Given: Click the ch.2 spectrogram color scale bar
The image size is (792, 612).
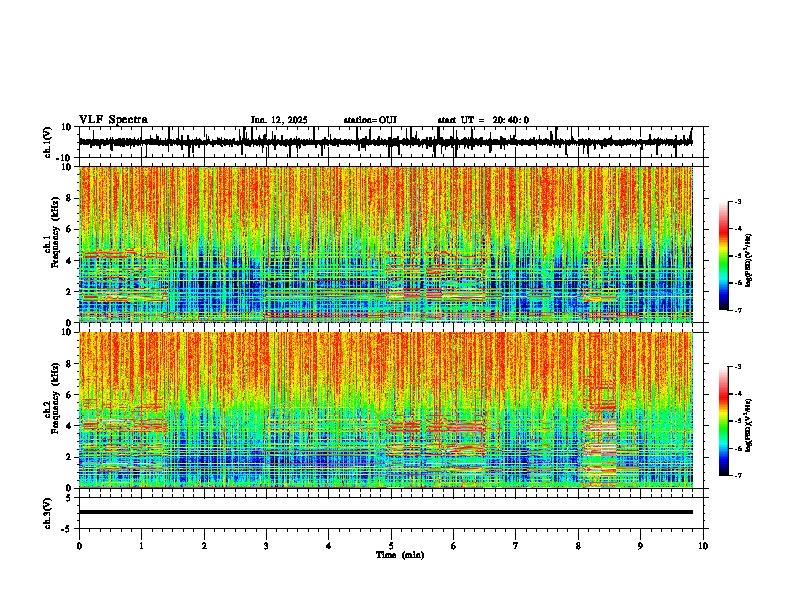Looking at the screenshot, I should pyautogui.click(x=723, y=421).
